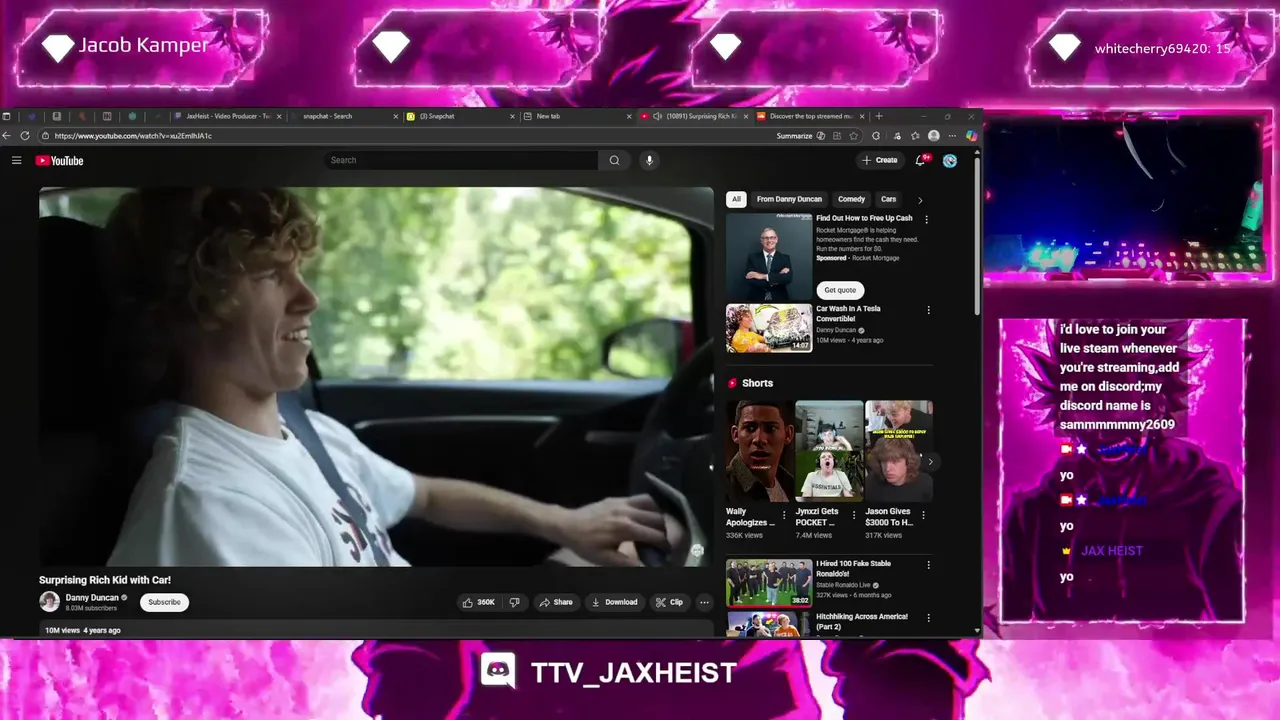The width and height of the screenshot is (1280, 720).
Task: Click the video title Surprising Rich Kid
Action: point(105,580)
